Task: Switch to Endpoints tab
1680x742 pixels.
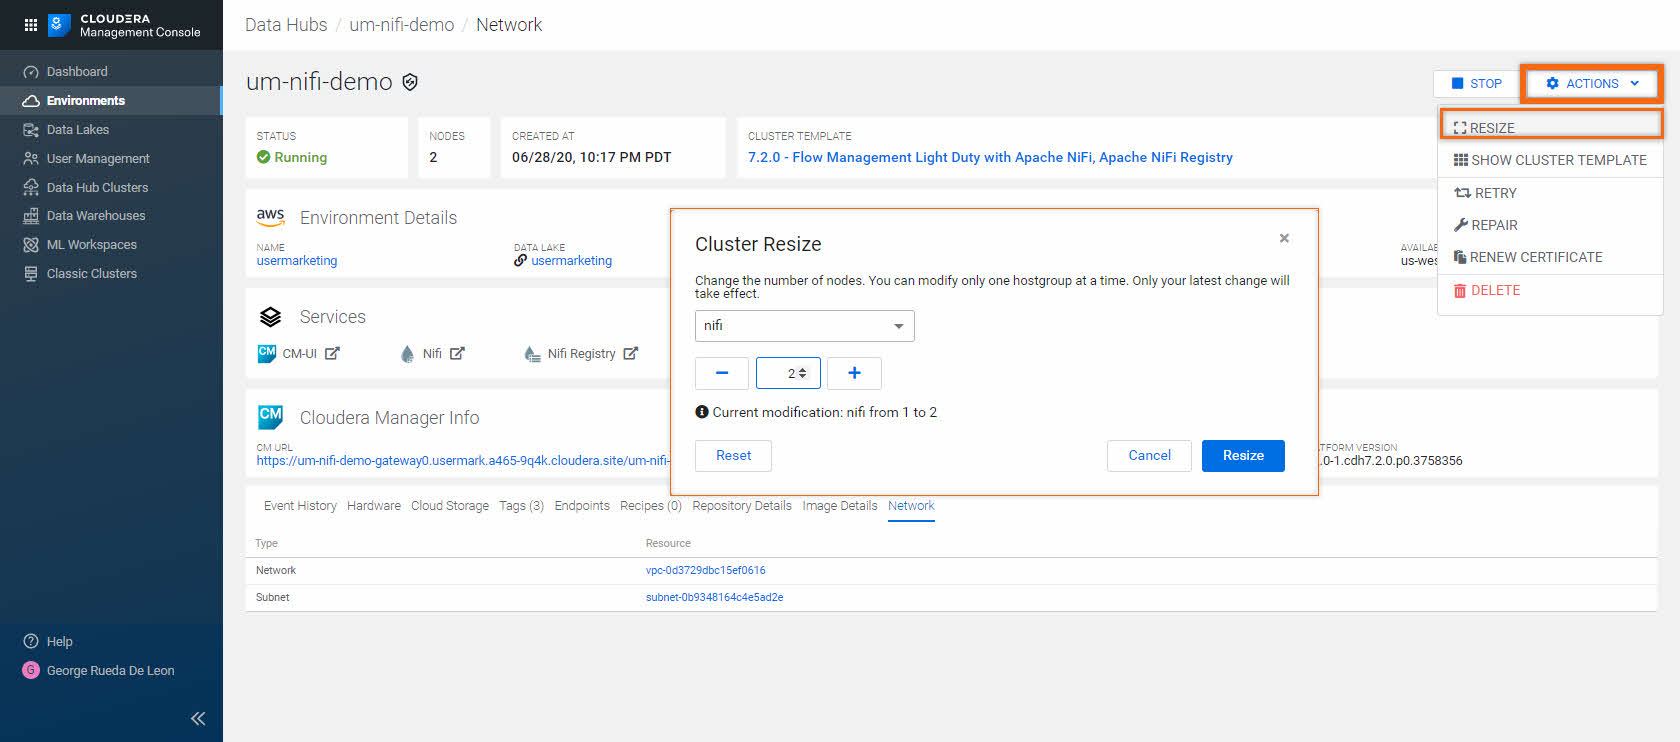Action: click(x=582, y=506)
